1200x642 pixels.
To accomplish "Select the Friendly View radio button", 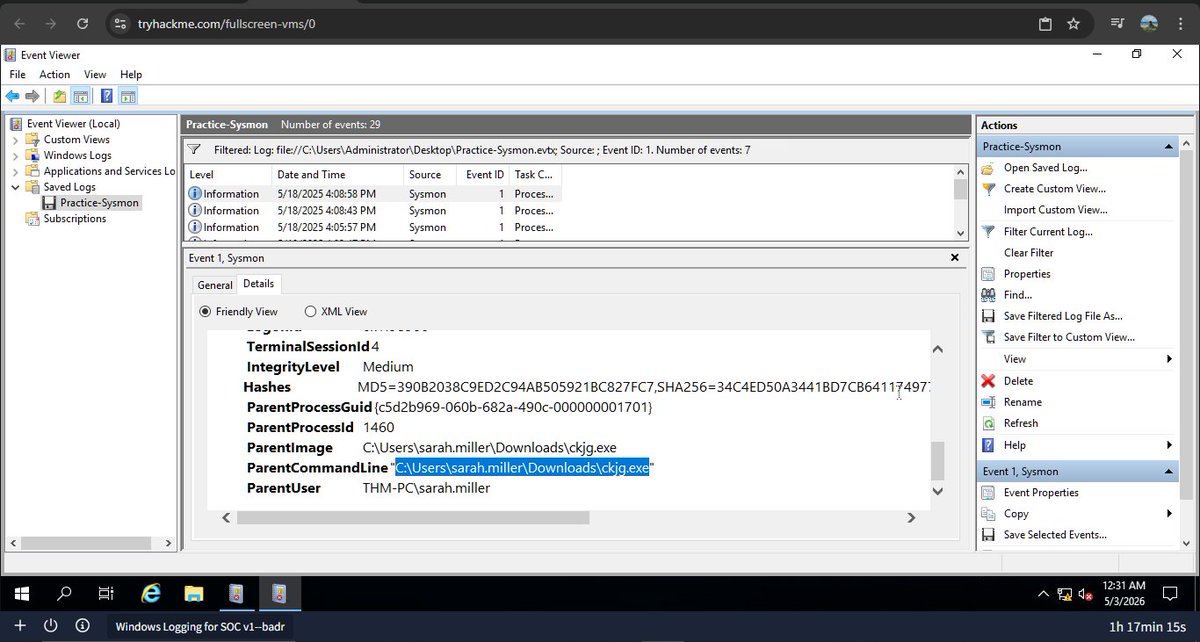I will [x=205, y=312].
